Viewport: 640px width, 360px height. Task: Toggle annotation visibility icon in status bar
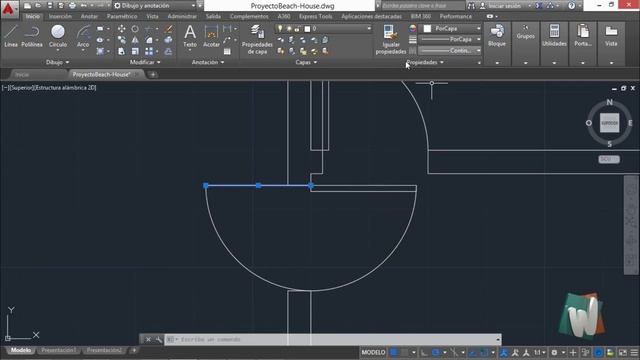[x=504, y=352]
